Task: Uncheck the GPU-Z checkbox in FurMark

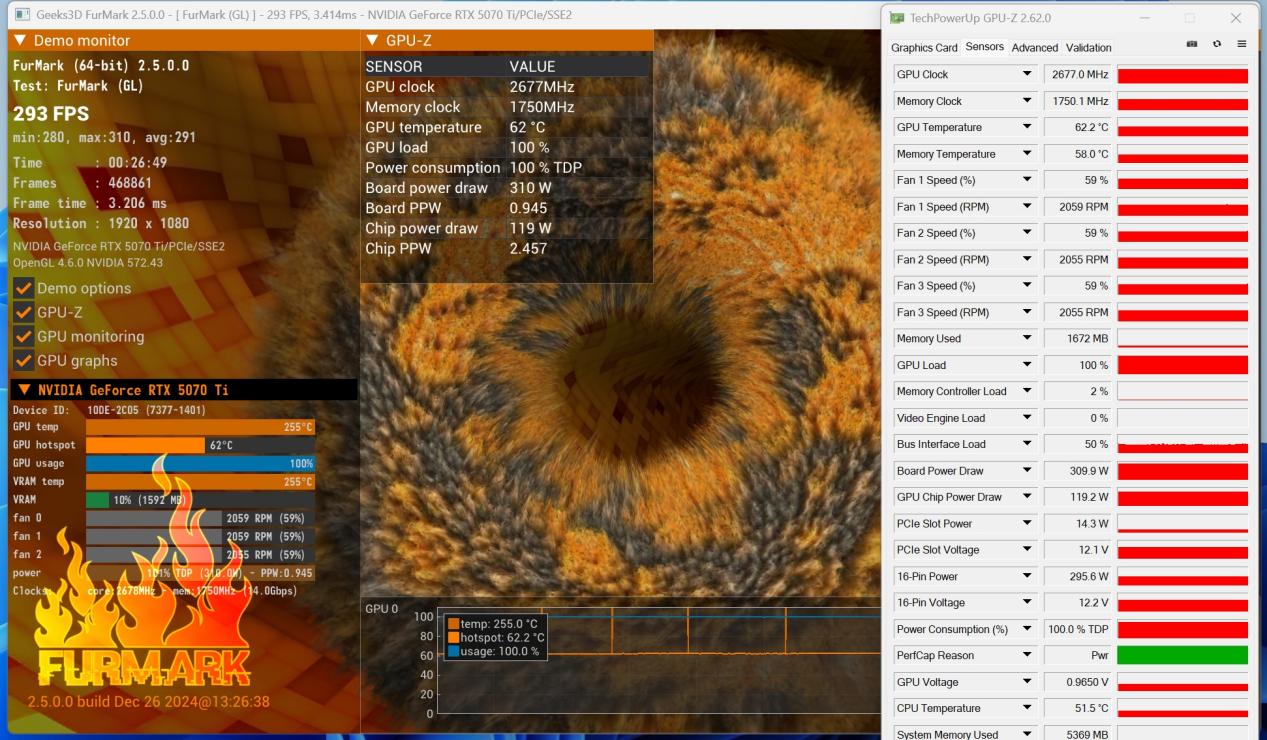Action: point(24,312)
